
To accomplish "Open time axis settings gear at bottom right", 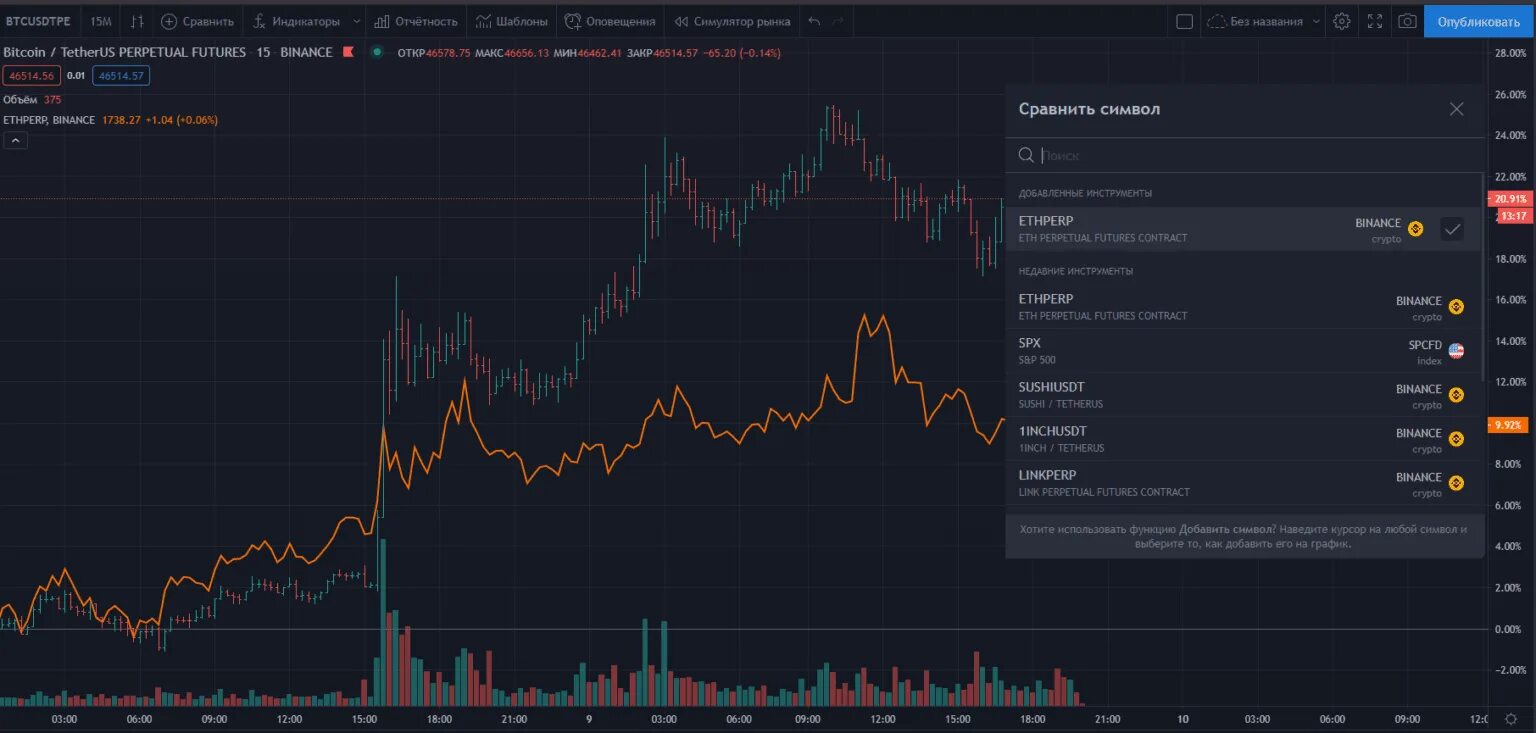I will coord(1510,719).
